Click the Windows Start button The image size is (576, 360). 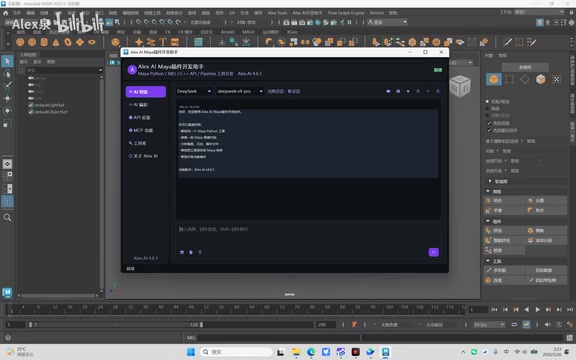click(x=191, y=352)
